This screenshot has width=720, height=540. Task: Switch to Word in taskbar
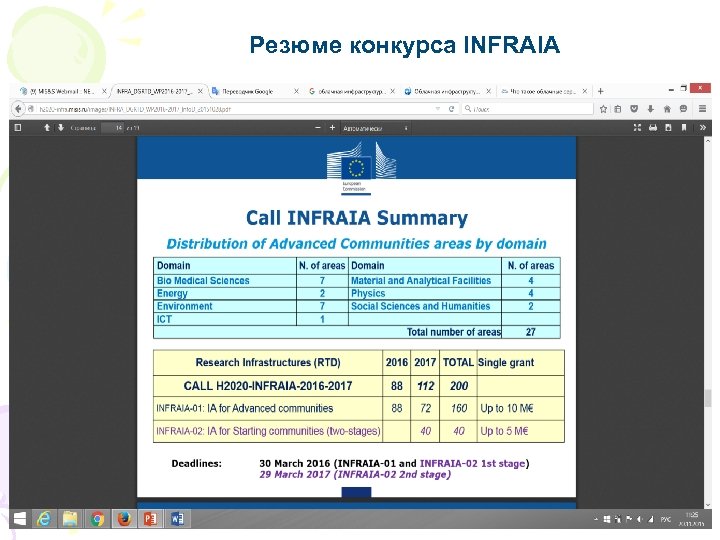tap(177, 519)
